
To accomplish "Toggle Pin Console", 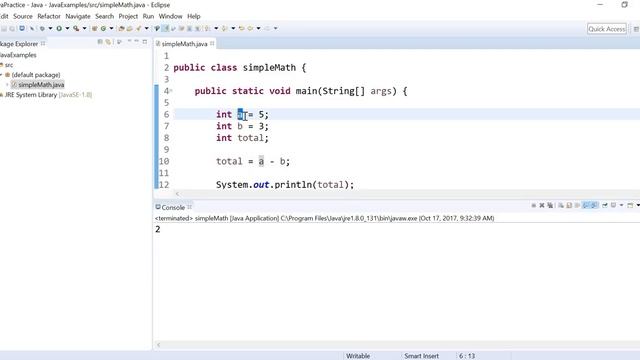I will pyautogui.click(x=605, y=205).
